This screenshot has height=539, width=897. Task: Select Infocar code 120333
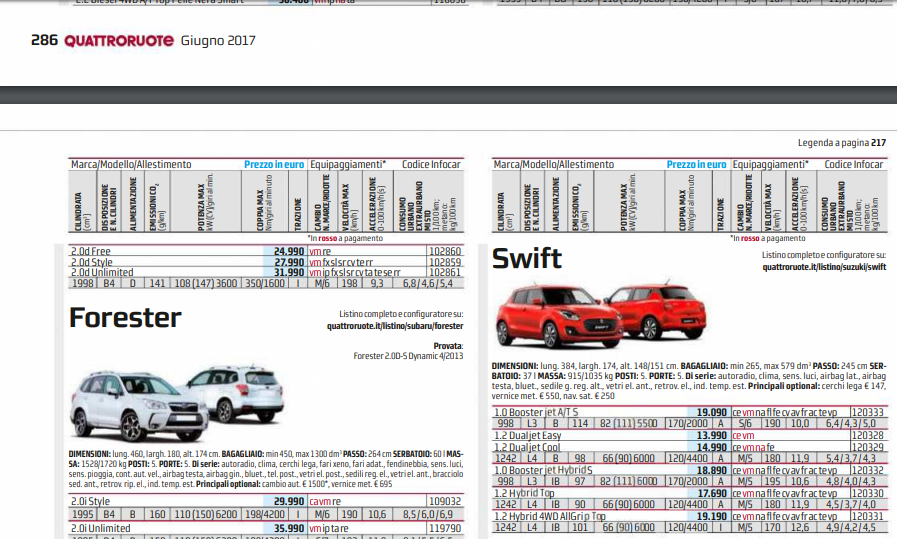(867, 412)
